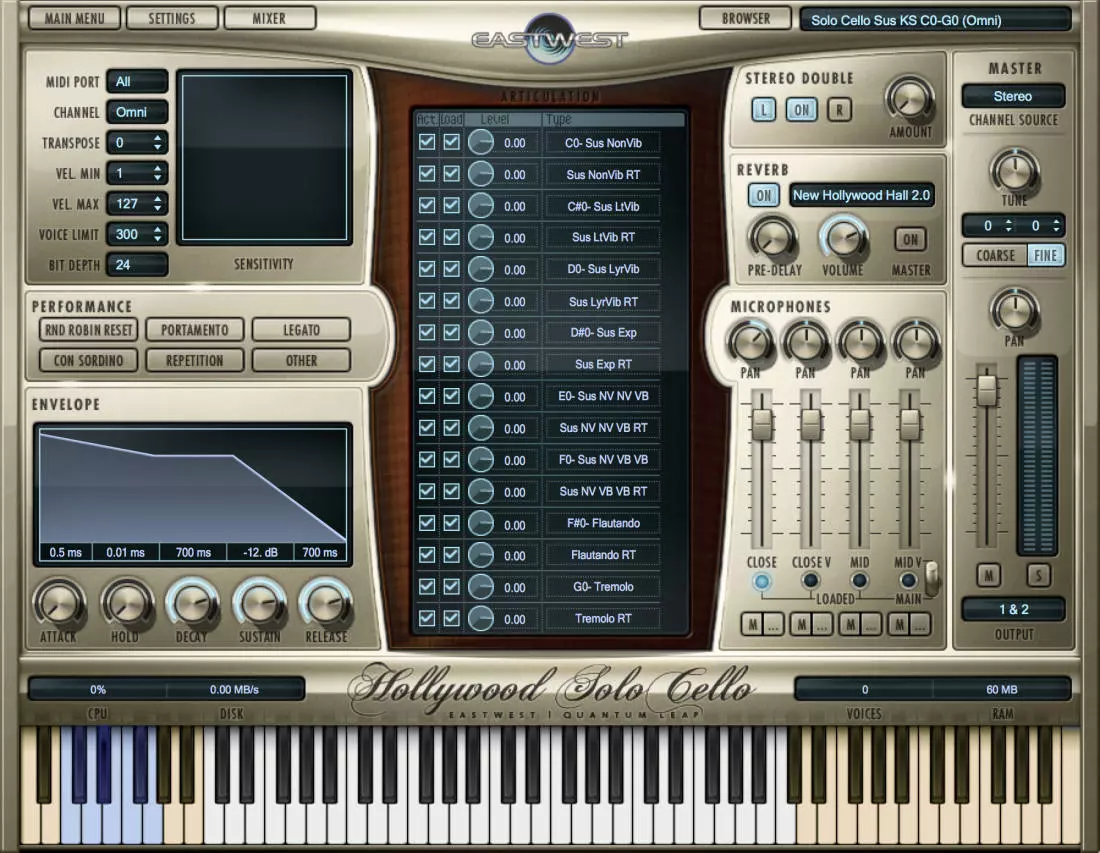Click the Portamento performance button
Viewport: 1100px width, 853px height.
pos(194,330)
